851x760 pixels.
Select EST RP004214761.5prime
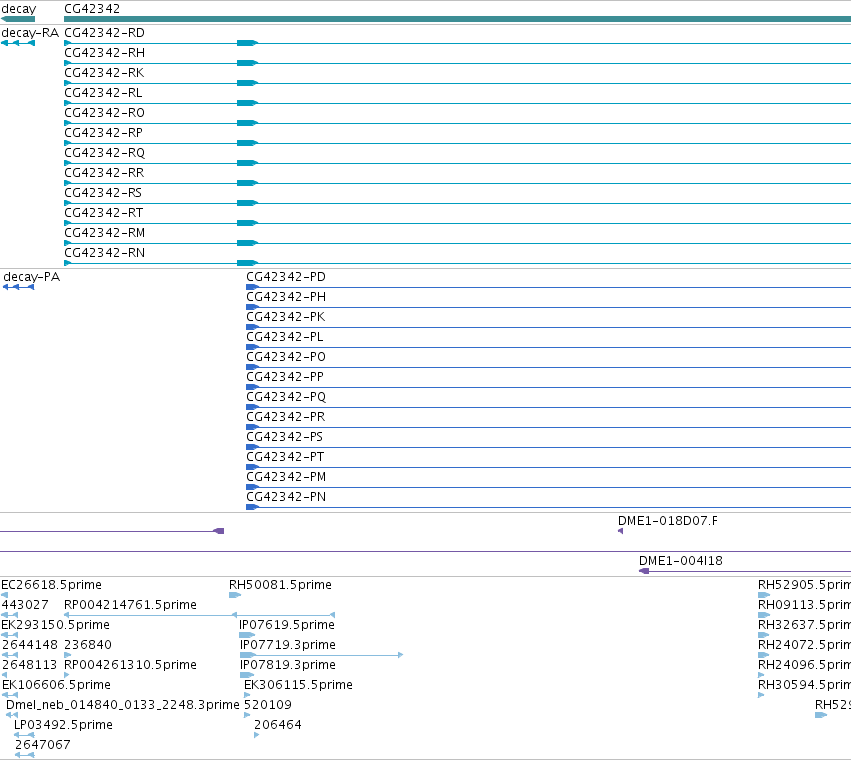pyautogui.click(x=130, y=605)
